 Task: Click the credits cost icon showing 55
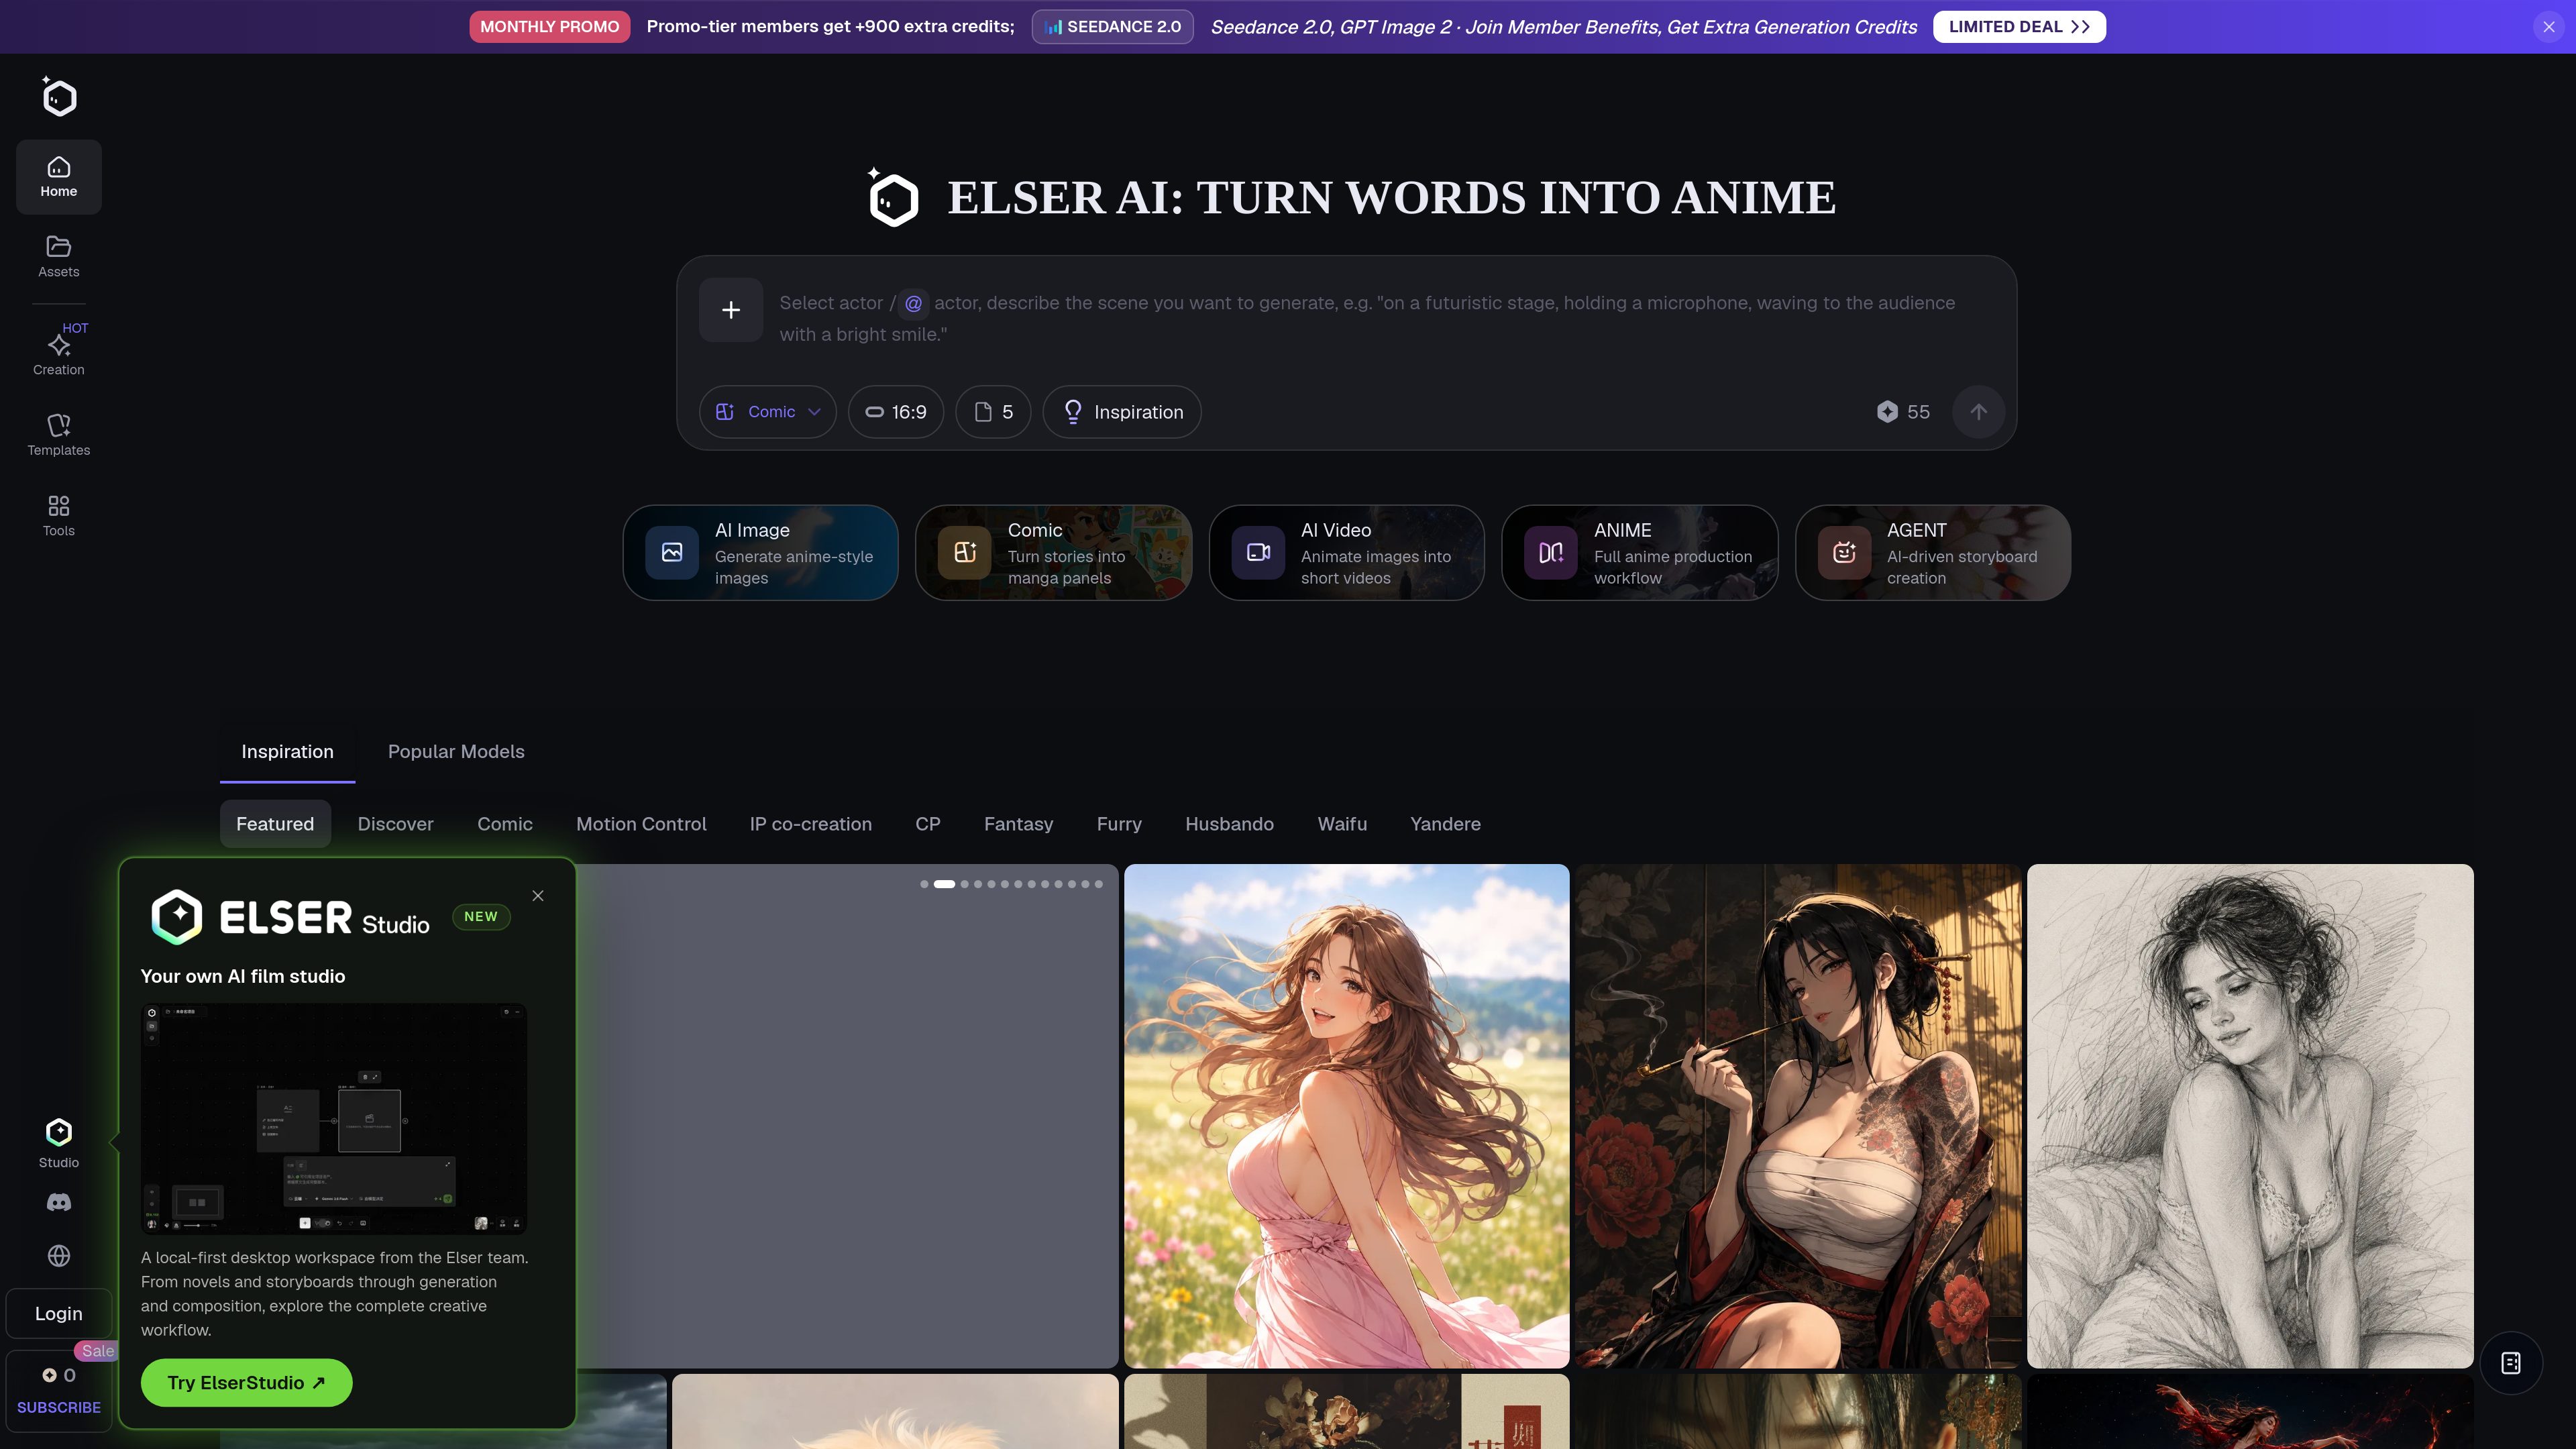(1887, 412)
